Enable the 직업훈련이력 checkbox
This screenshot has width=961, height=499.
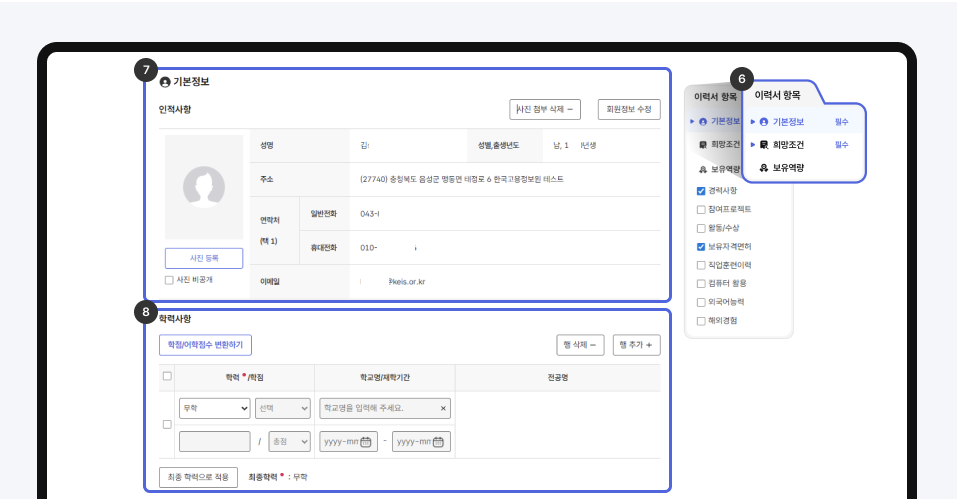pos(701,265)
